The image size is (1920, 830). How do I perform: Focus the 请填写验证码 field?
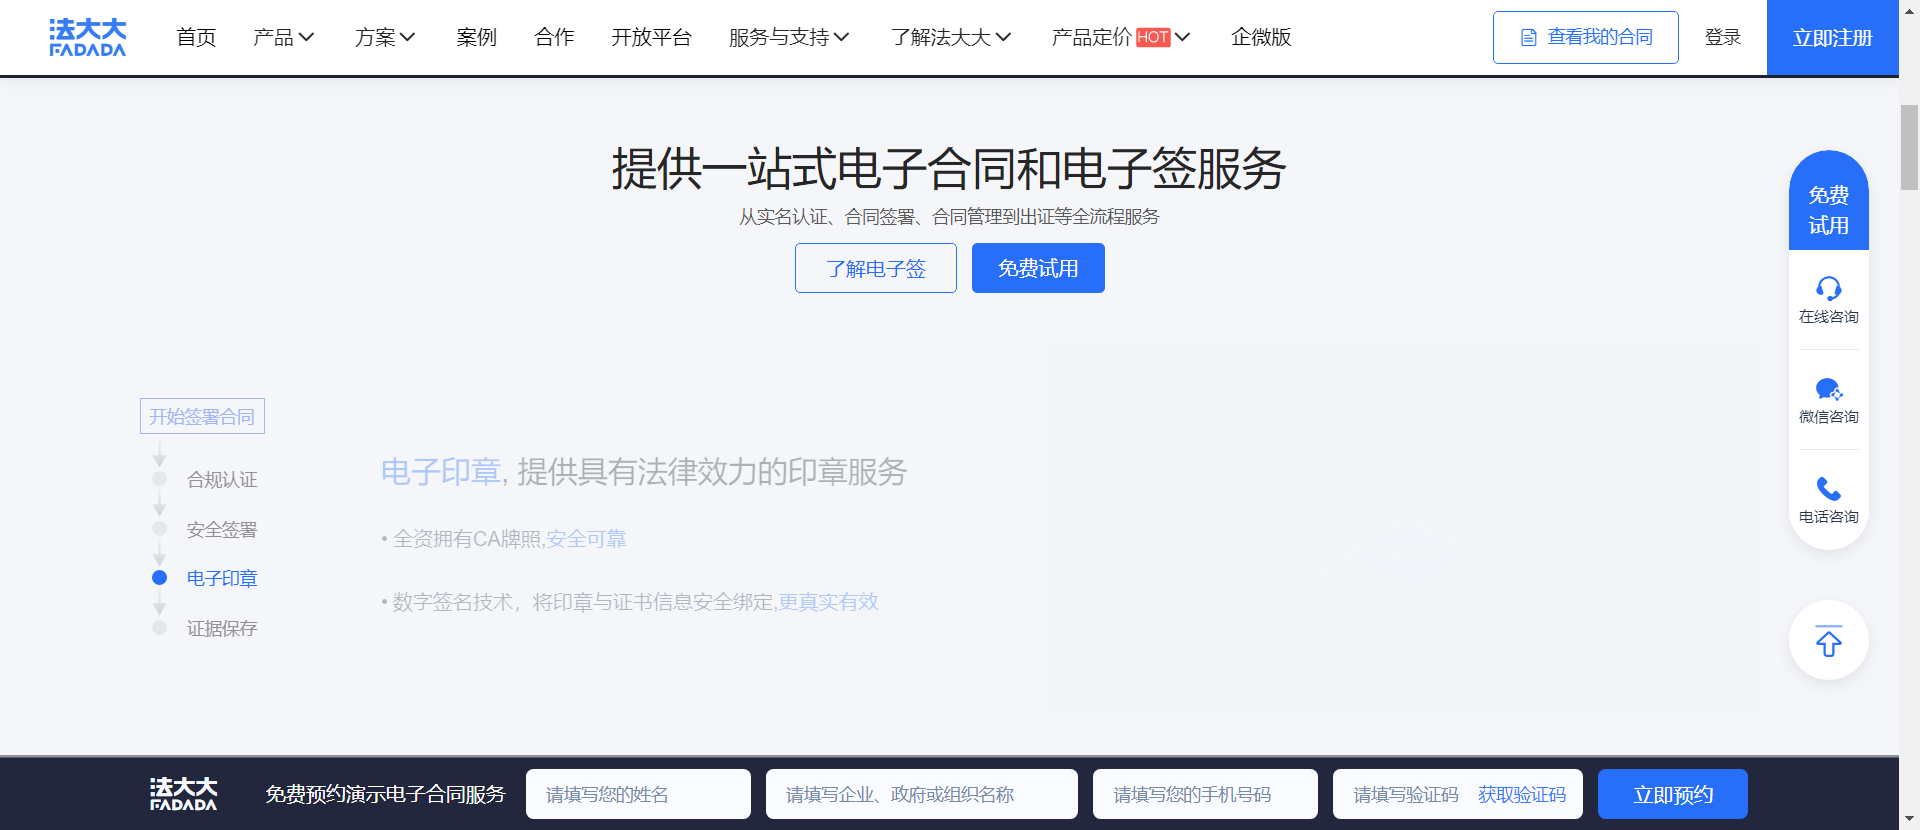(1405, 794)
